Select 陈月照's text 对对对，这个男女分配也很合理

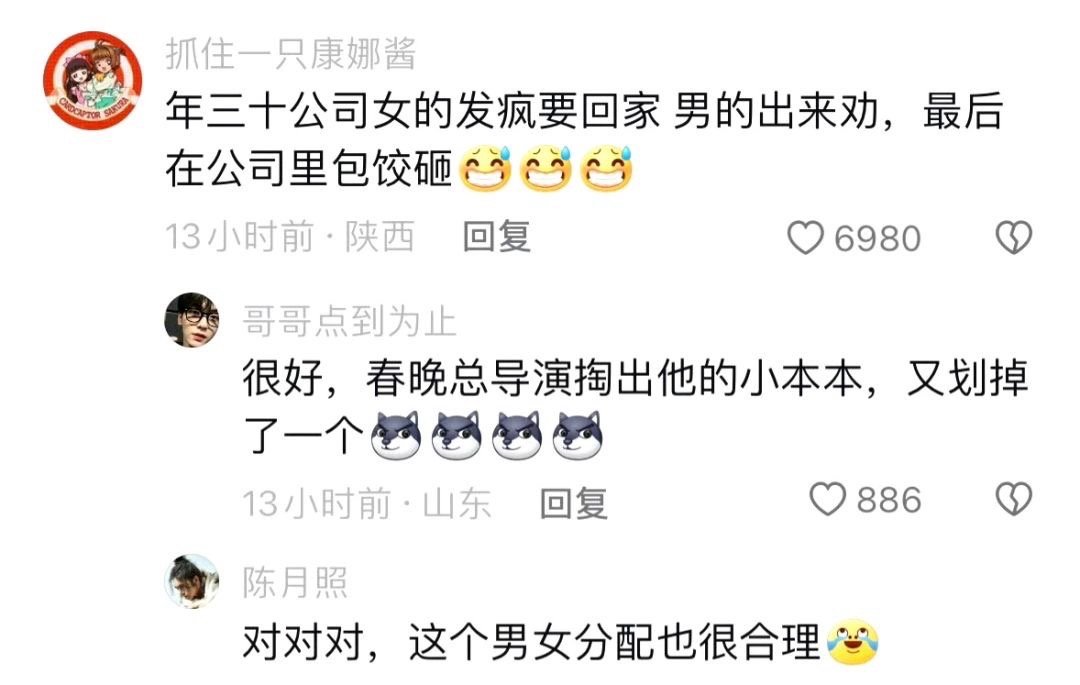tap(531, 642)
